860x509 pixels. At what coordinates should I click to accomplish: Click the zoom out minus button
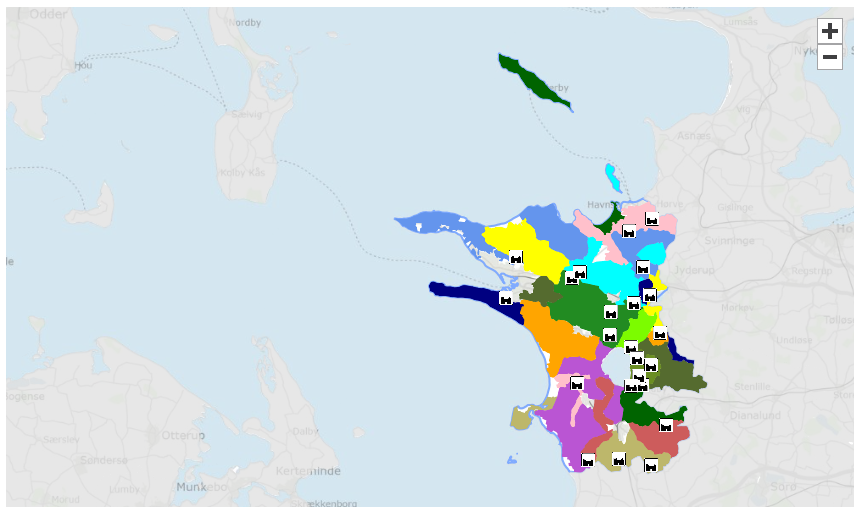(829, 57)
